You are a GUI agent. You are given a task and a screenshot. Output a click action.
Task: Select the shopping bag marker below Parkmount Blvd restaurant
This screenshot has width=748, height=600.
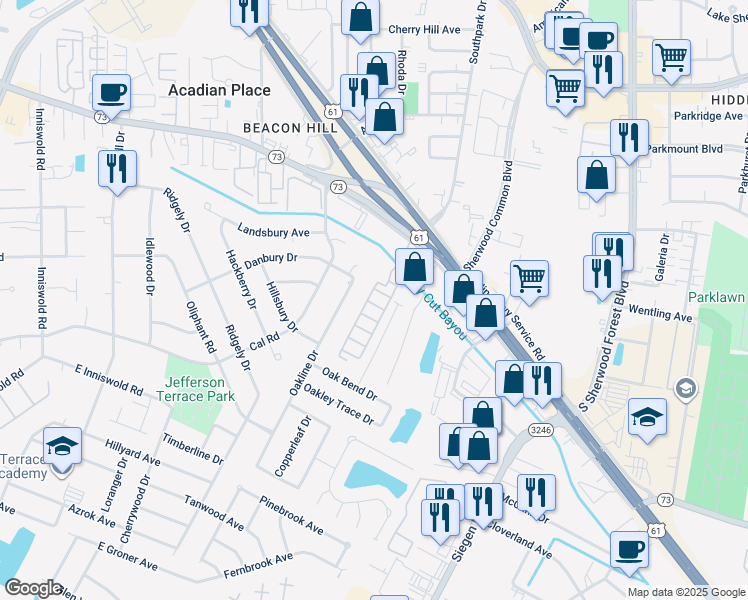596,175
